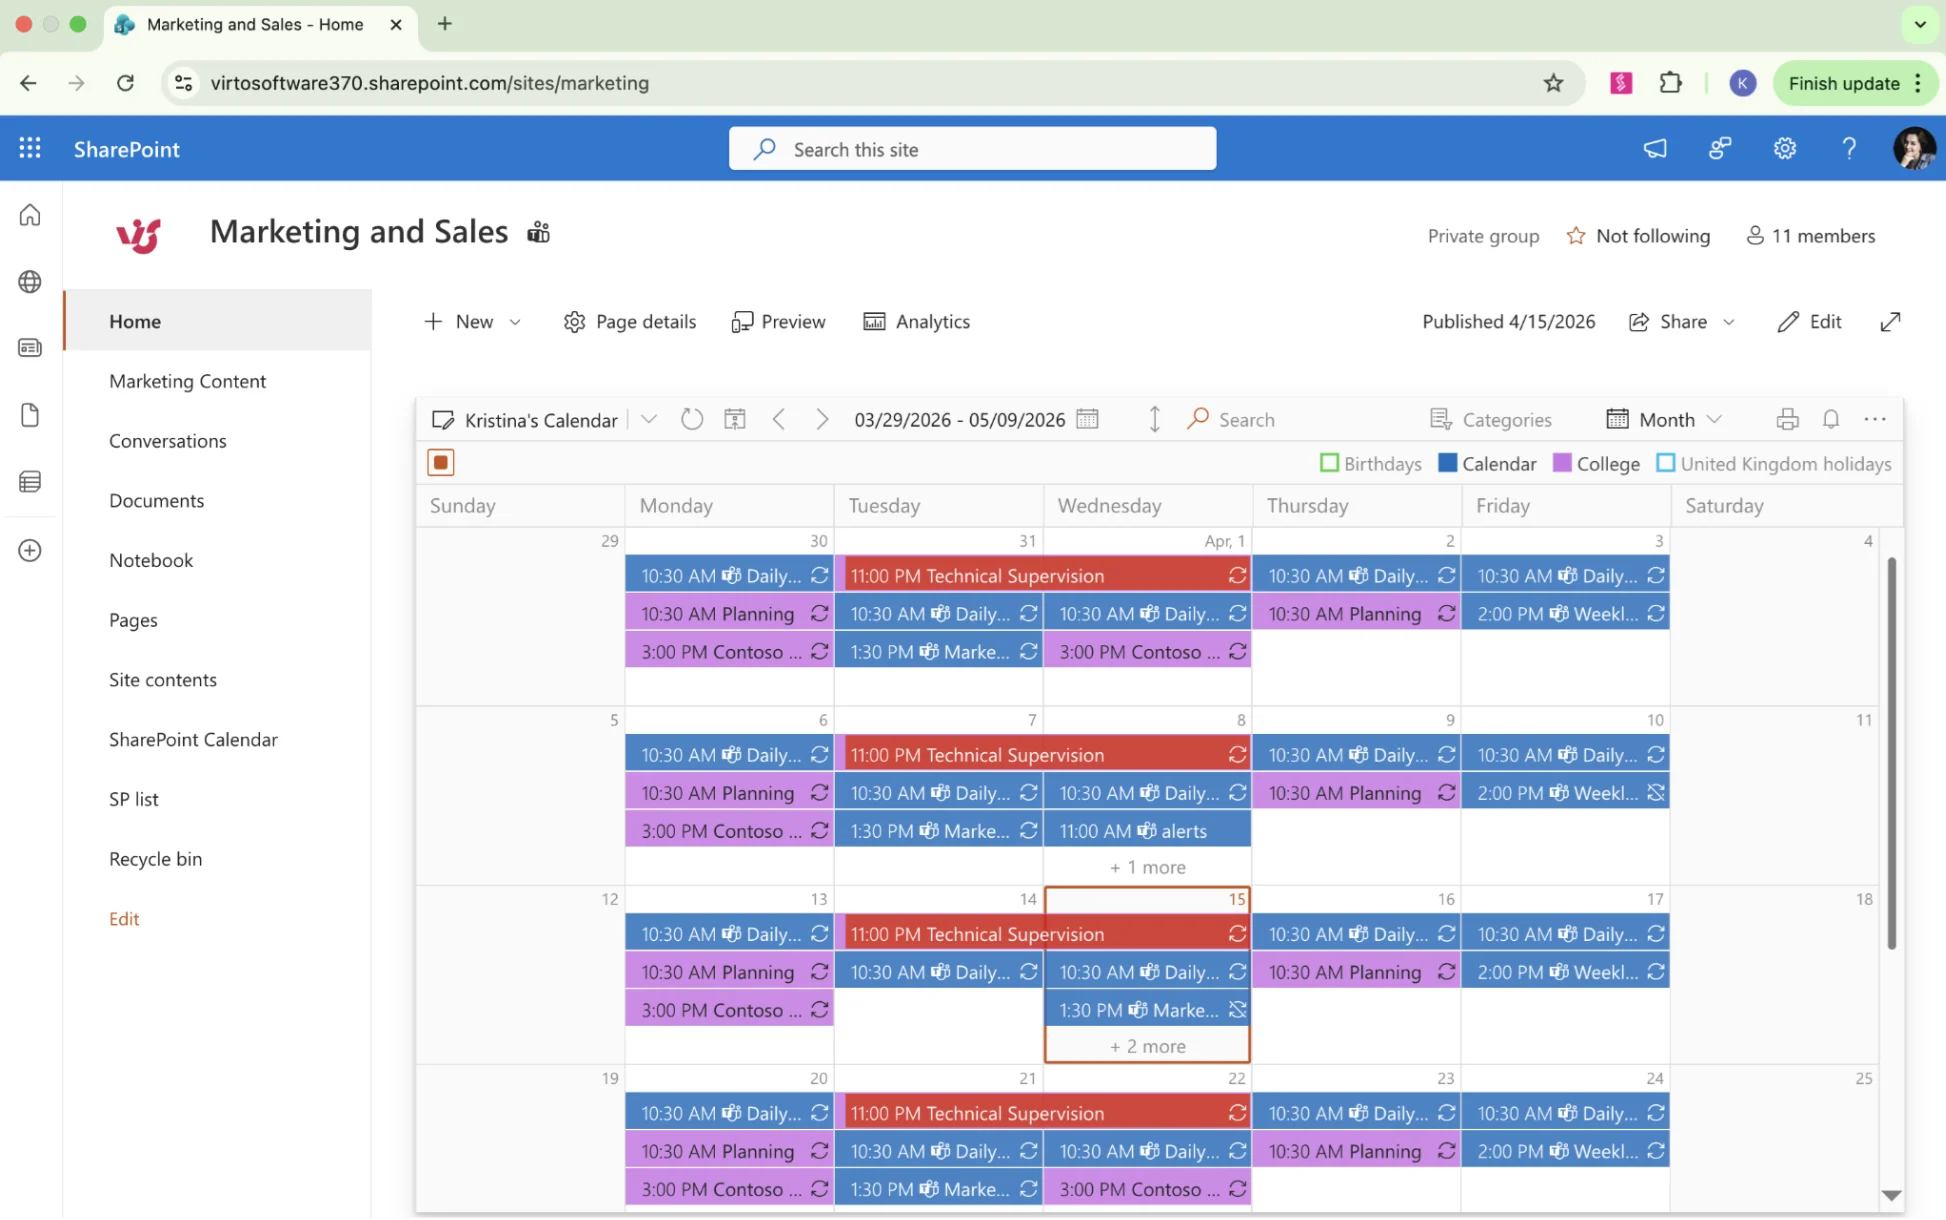Open the user profile picture
The height and width of the screenshot is (1220, 1946).
(x=1914, y=149)
